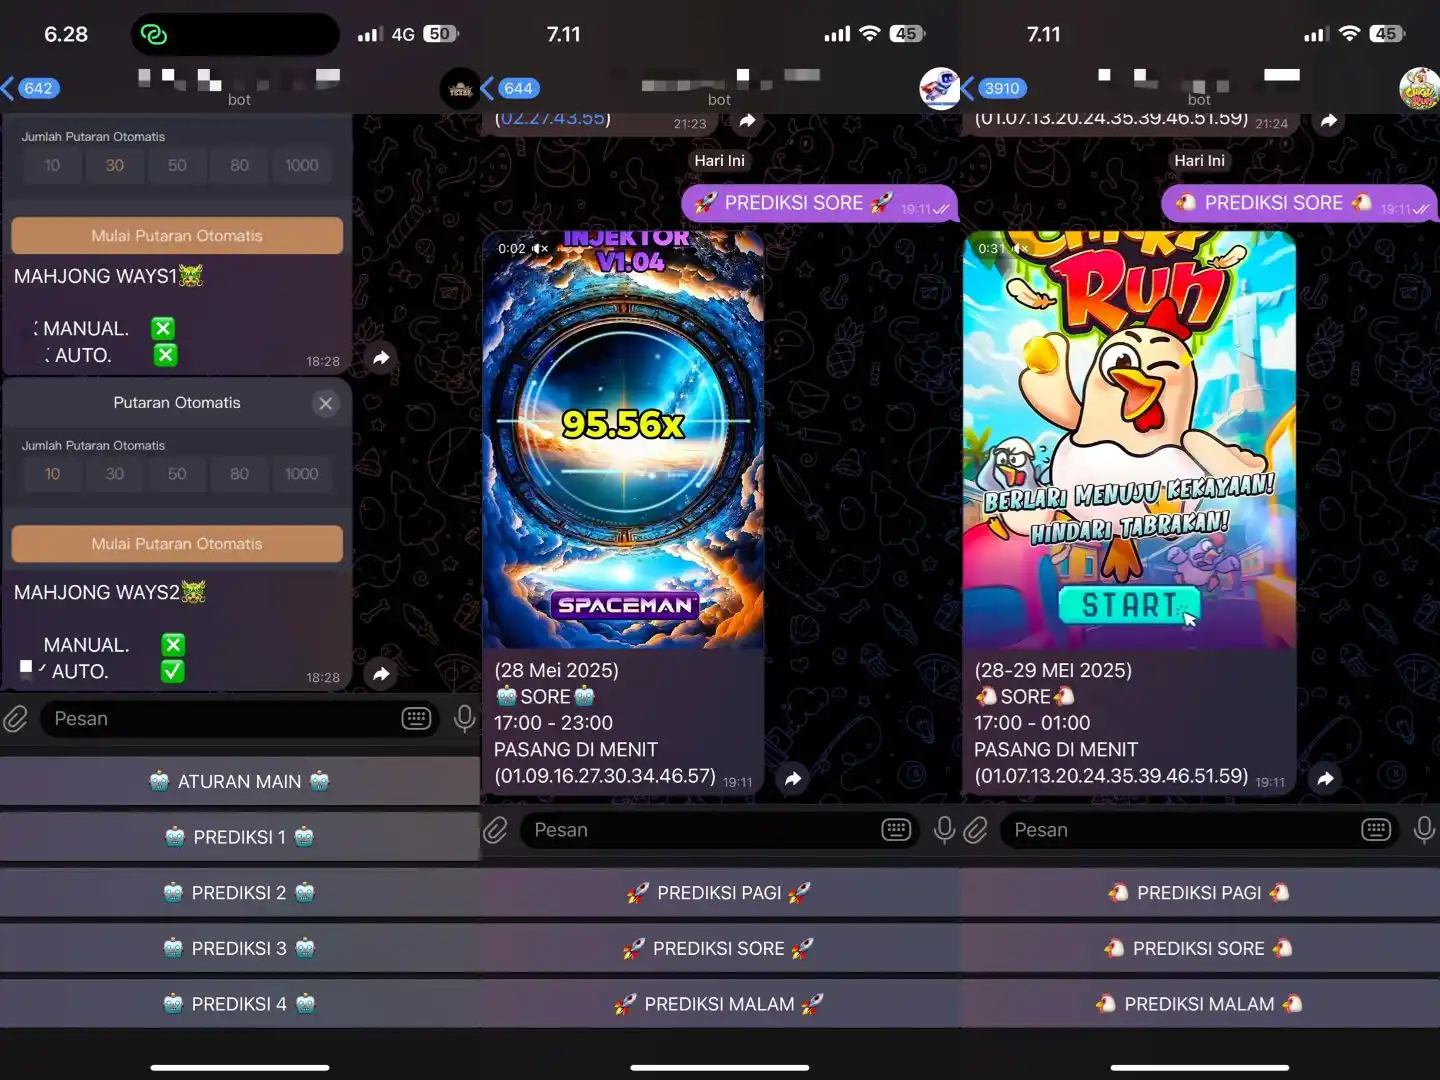
Task: Forward the Chicky Run video message
Action: pos(1325,778)
